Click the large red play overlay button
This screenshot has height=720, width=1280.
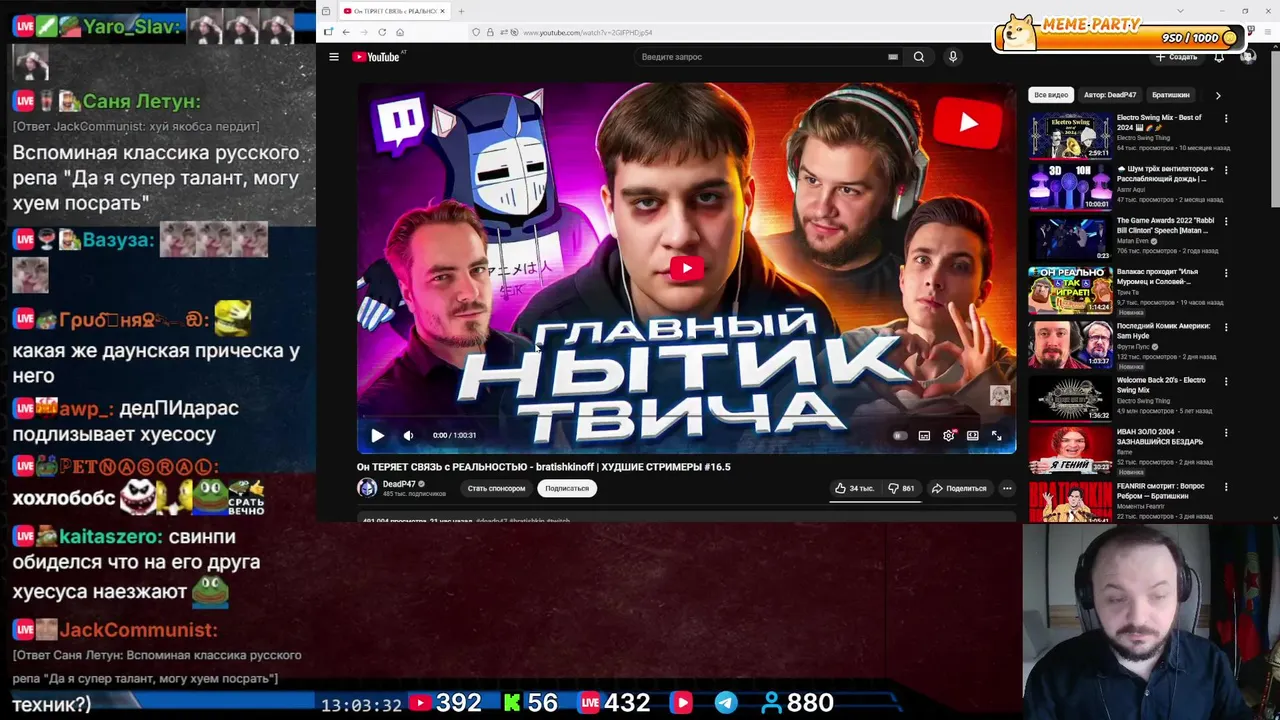click(x=686, y=267)
